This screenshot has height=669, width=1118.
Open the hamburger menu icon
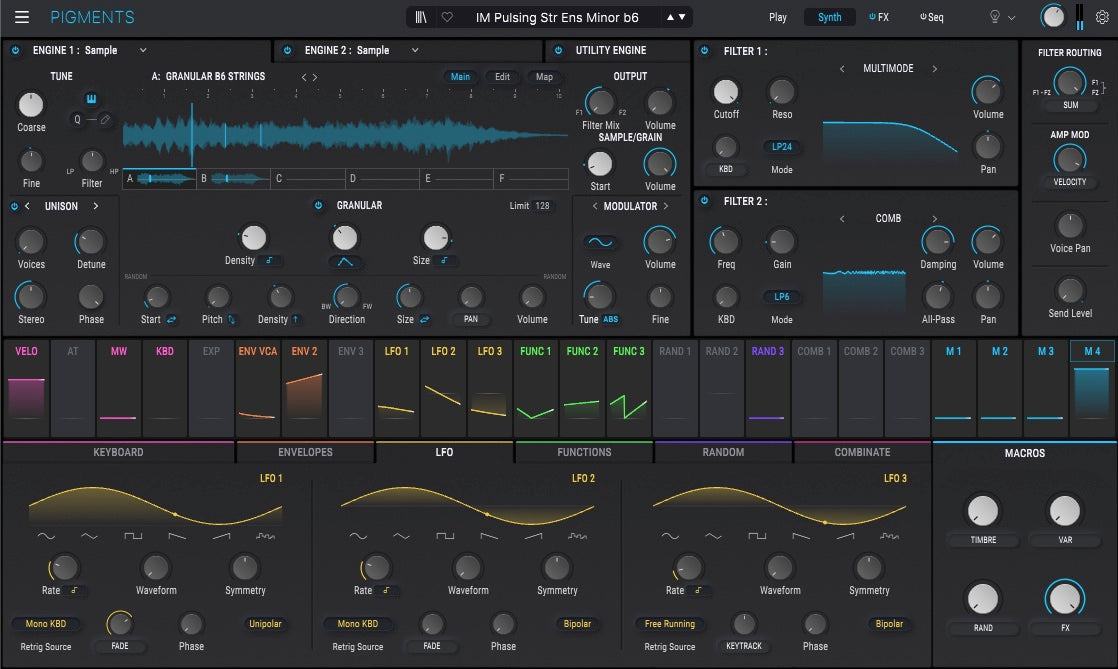(x=22, y=17)
